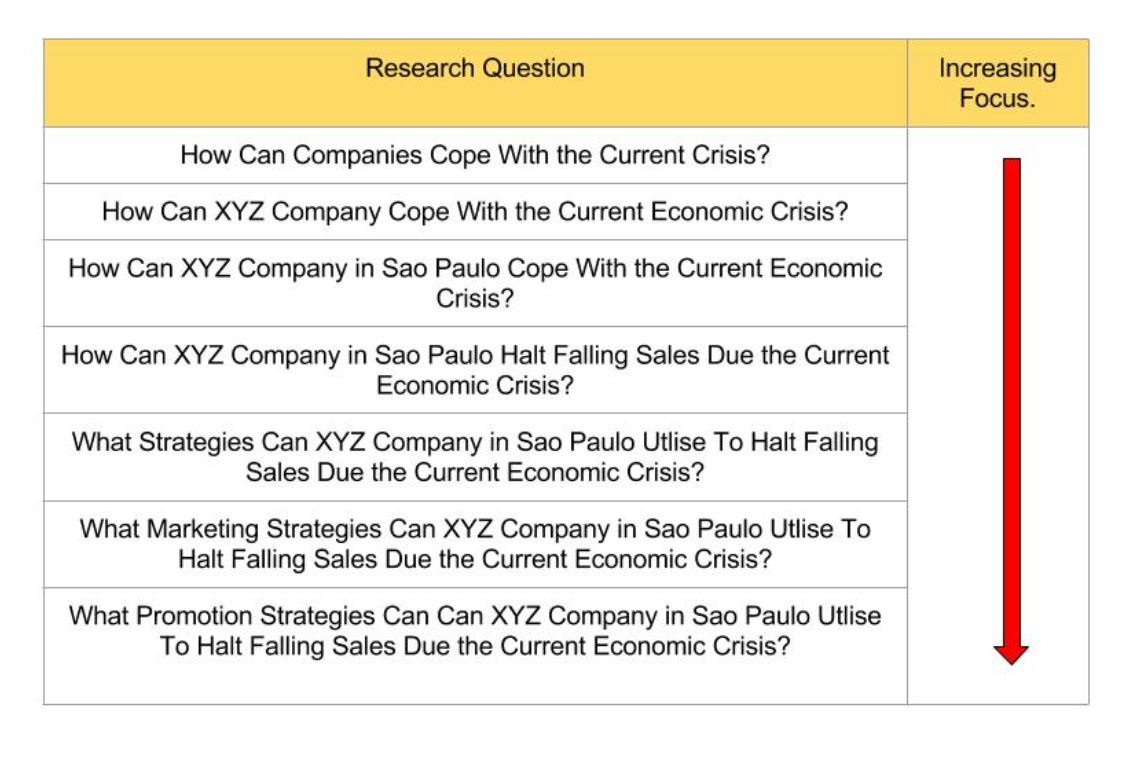Click 'Sales Due the Current Economic Crisis?' line
This screenshot has height=761, width=1137.
475,472
